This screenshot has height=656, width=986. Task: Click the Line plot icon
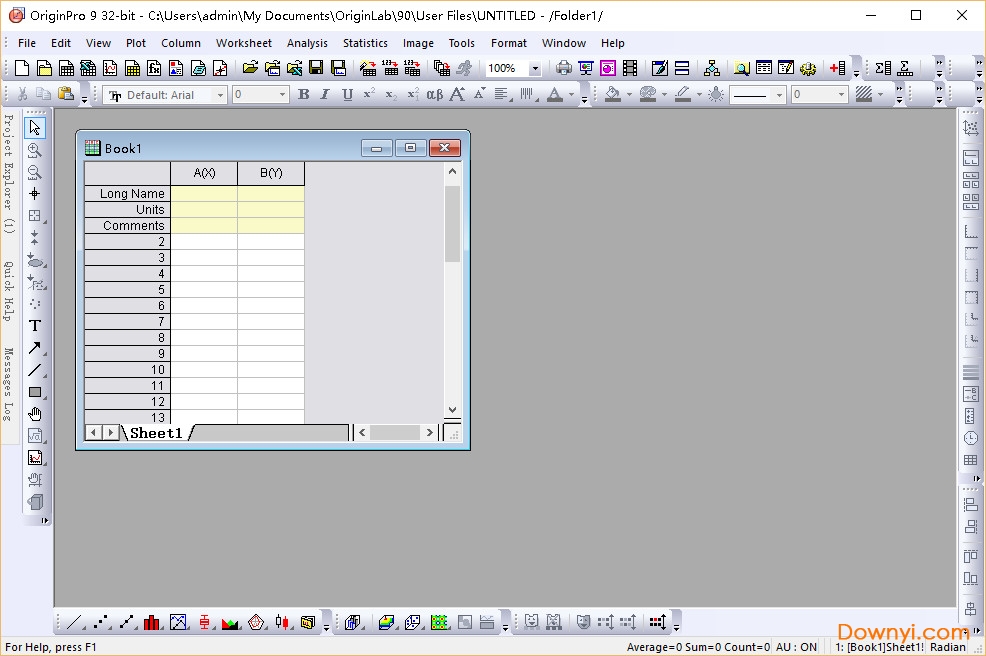(x=74, y=622)
